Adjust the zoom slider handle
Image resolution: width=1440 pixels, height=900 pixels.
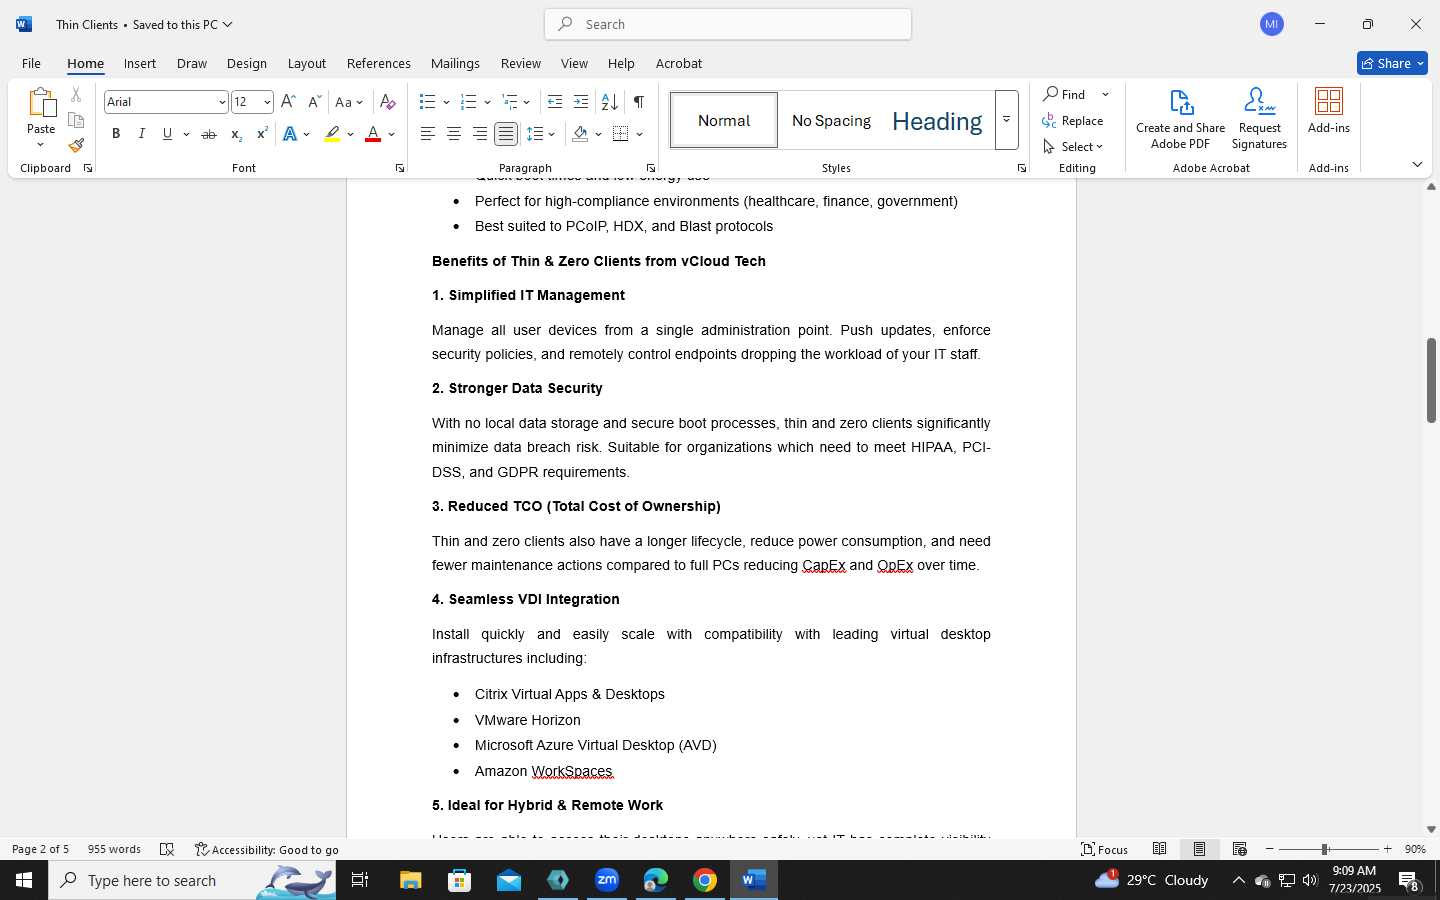coord(1324,849)
